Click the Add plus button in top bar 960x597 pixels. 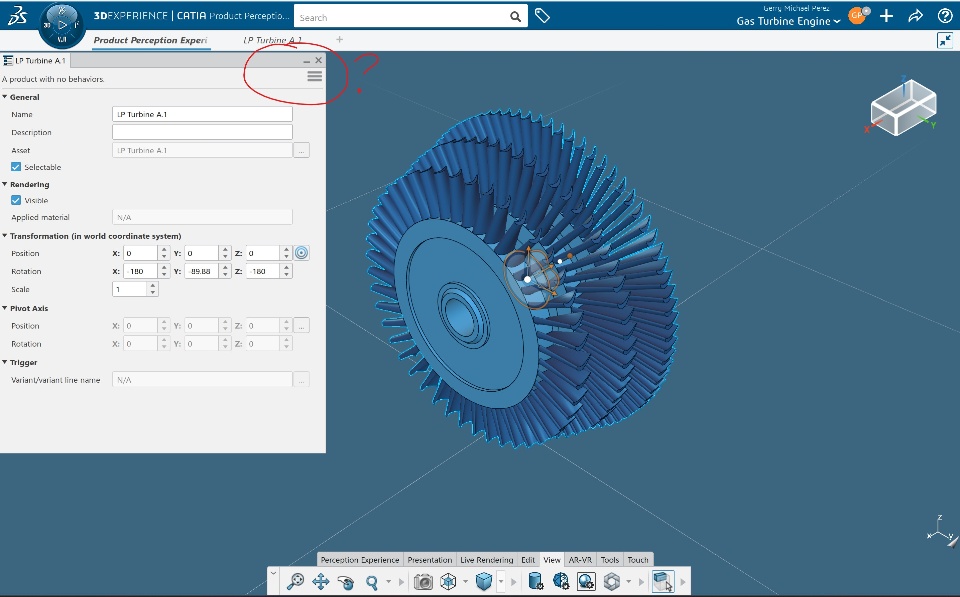pyautogui.click(x=886, y=16)
